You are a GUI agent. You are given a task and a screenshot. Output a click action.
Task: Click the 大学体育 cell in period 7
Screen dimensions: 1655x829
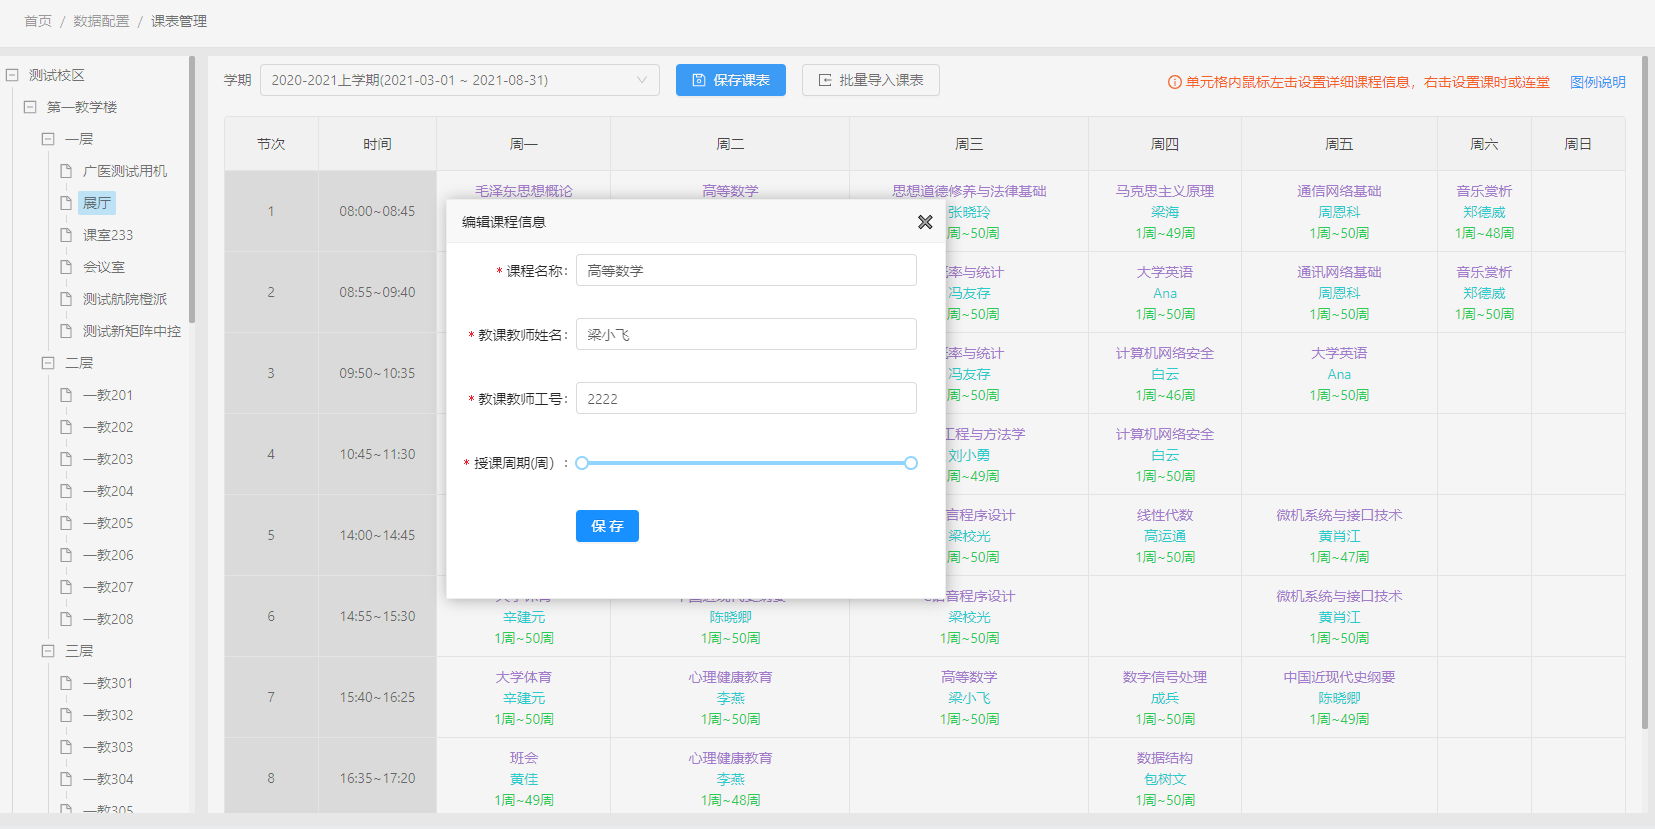(523, 697)
